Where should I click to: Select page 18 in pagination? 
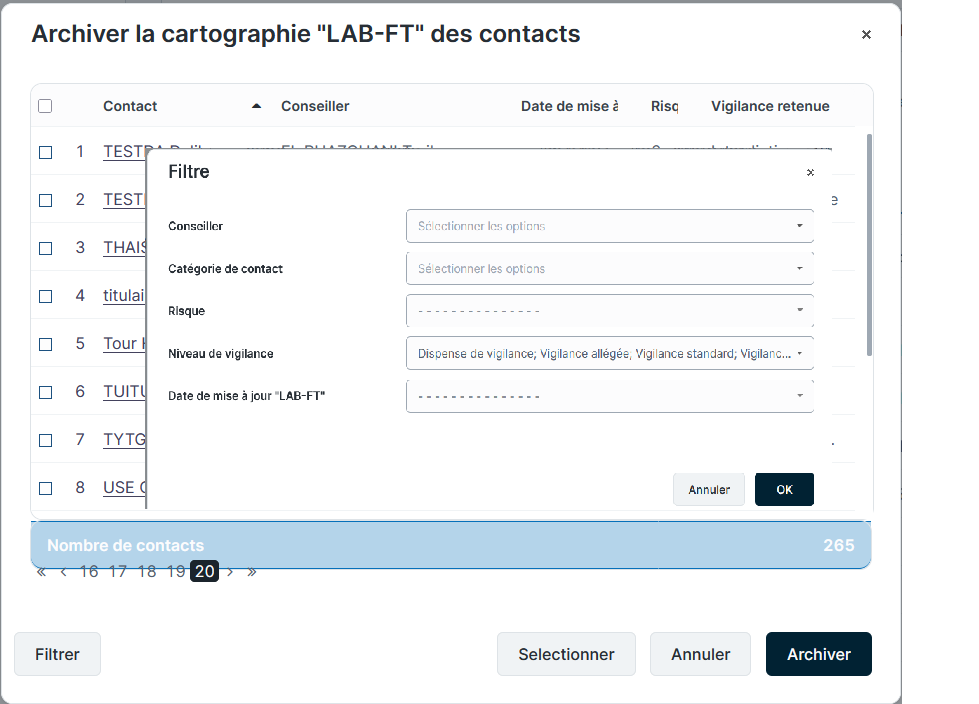coord(147,572)
